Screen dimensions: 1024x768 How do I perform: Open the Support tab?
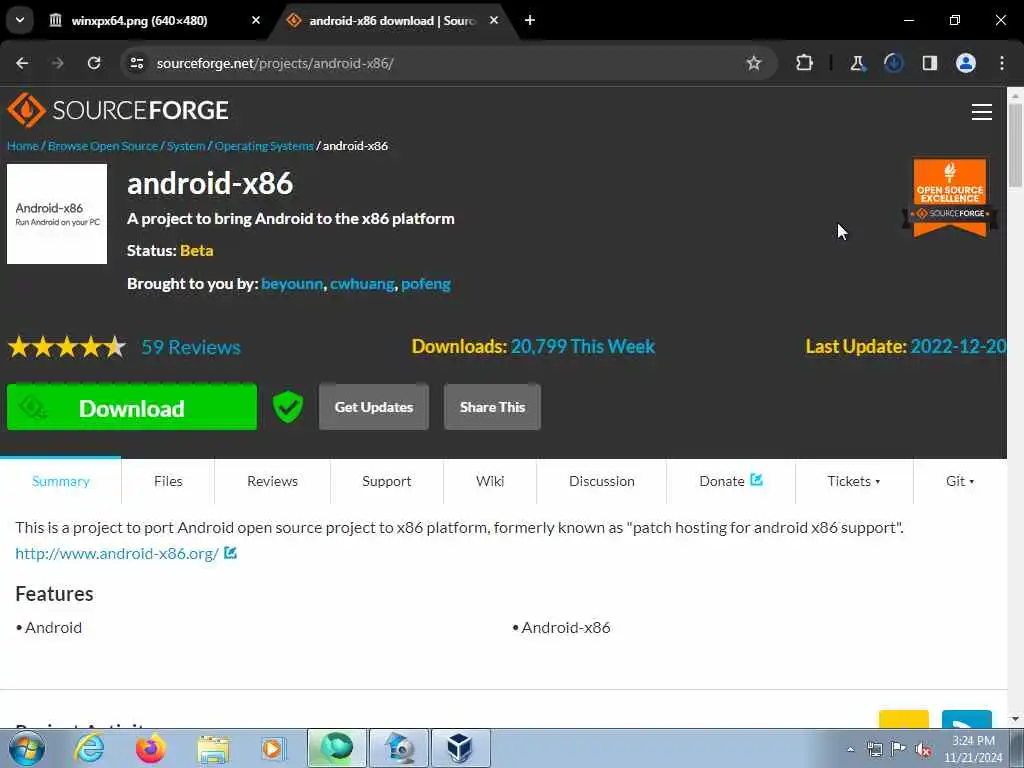click(x=387, y=481)
